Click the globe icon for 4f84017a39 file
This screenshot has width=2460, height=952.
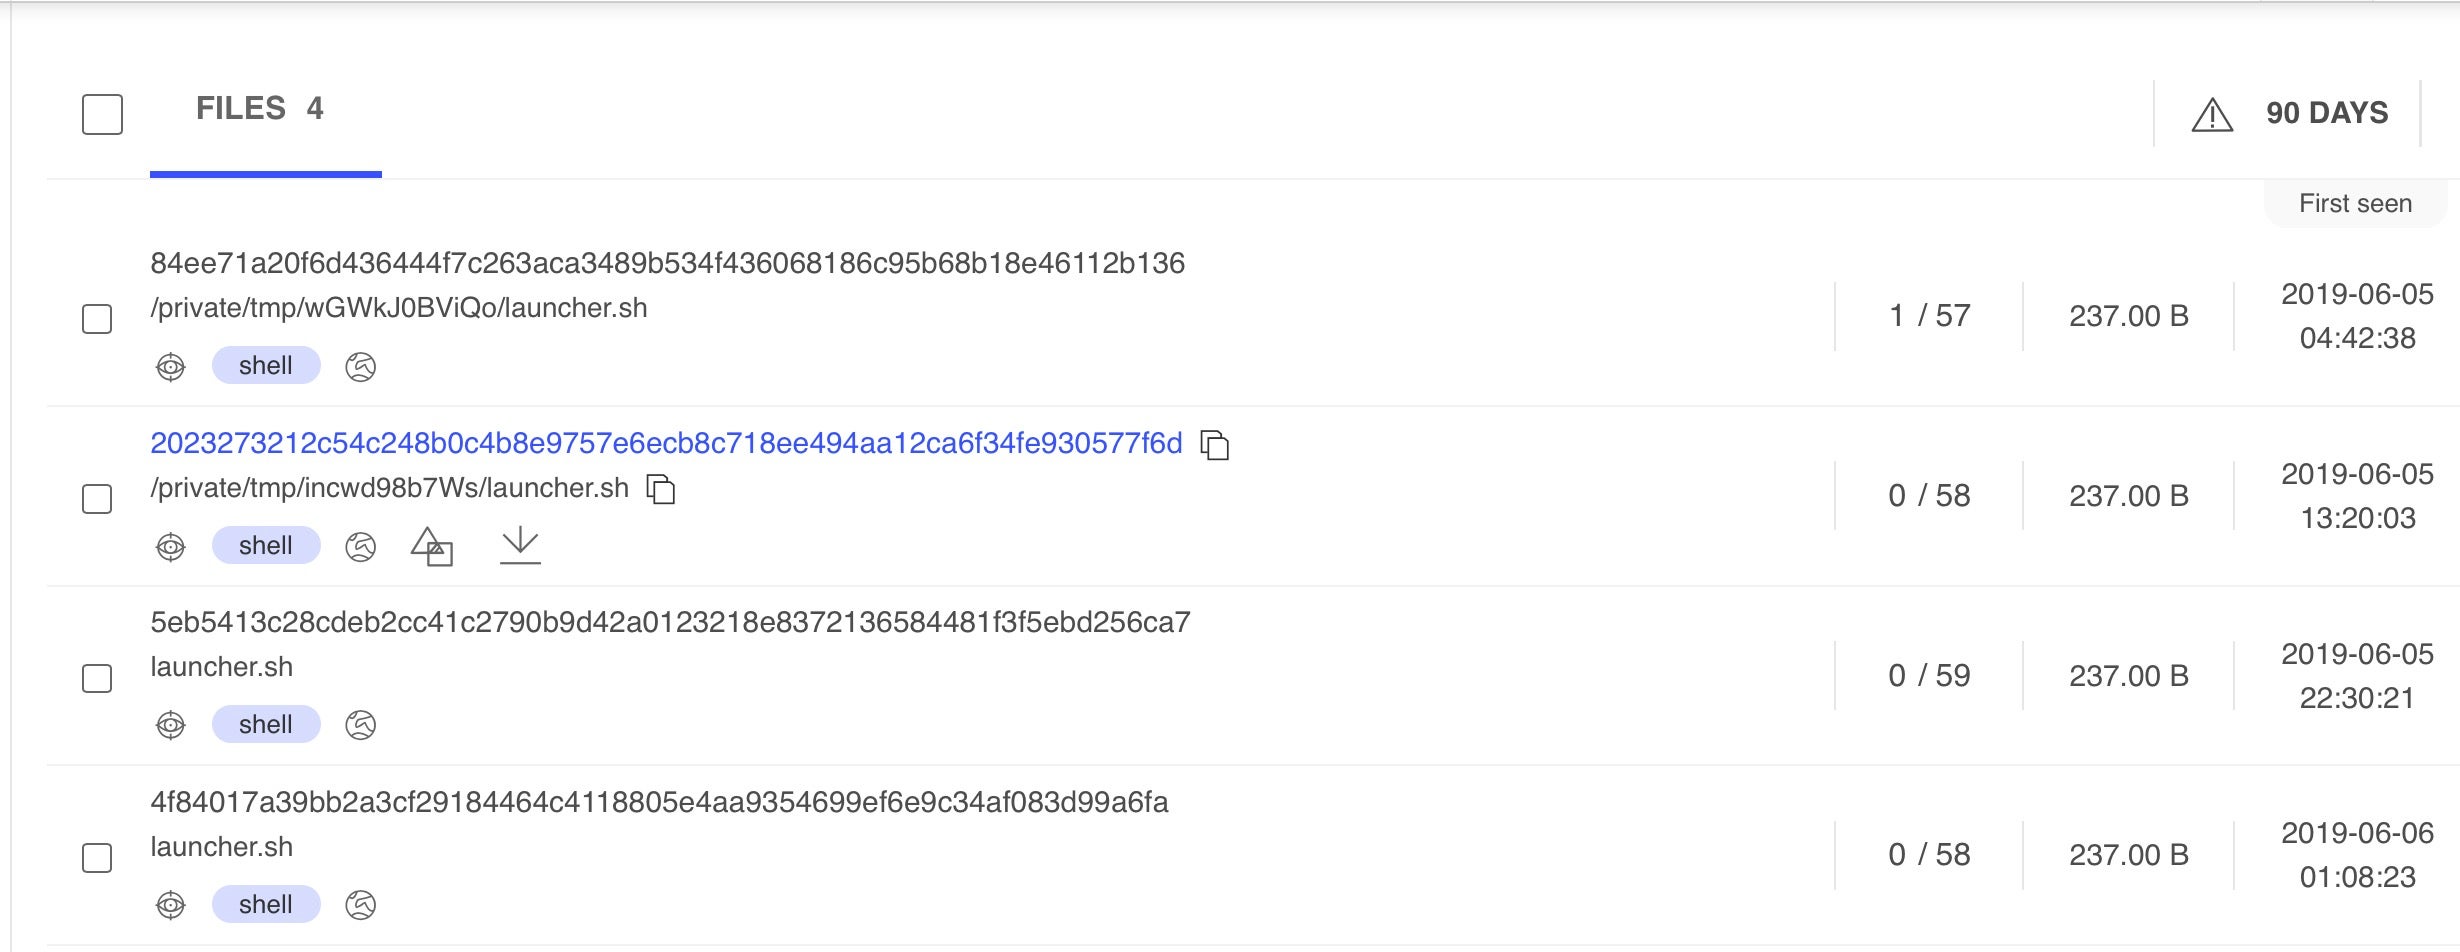pyautogui.click(x=360, y=905)
